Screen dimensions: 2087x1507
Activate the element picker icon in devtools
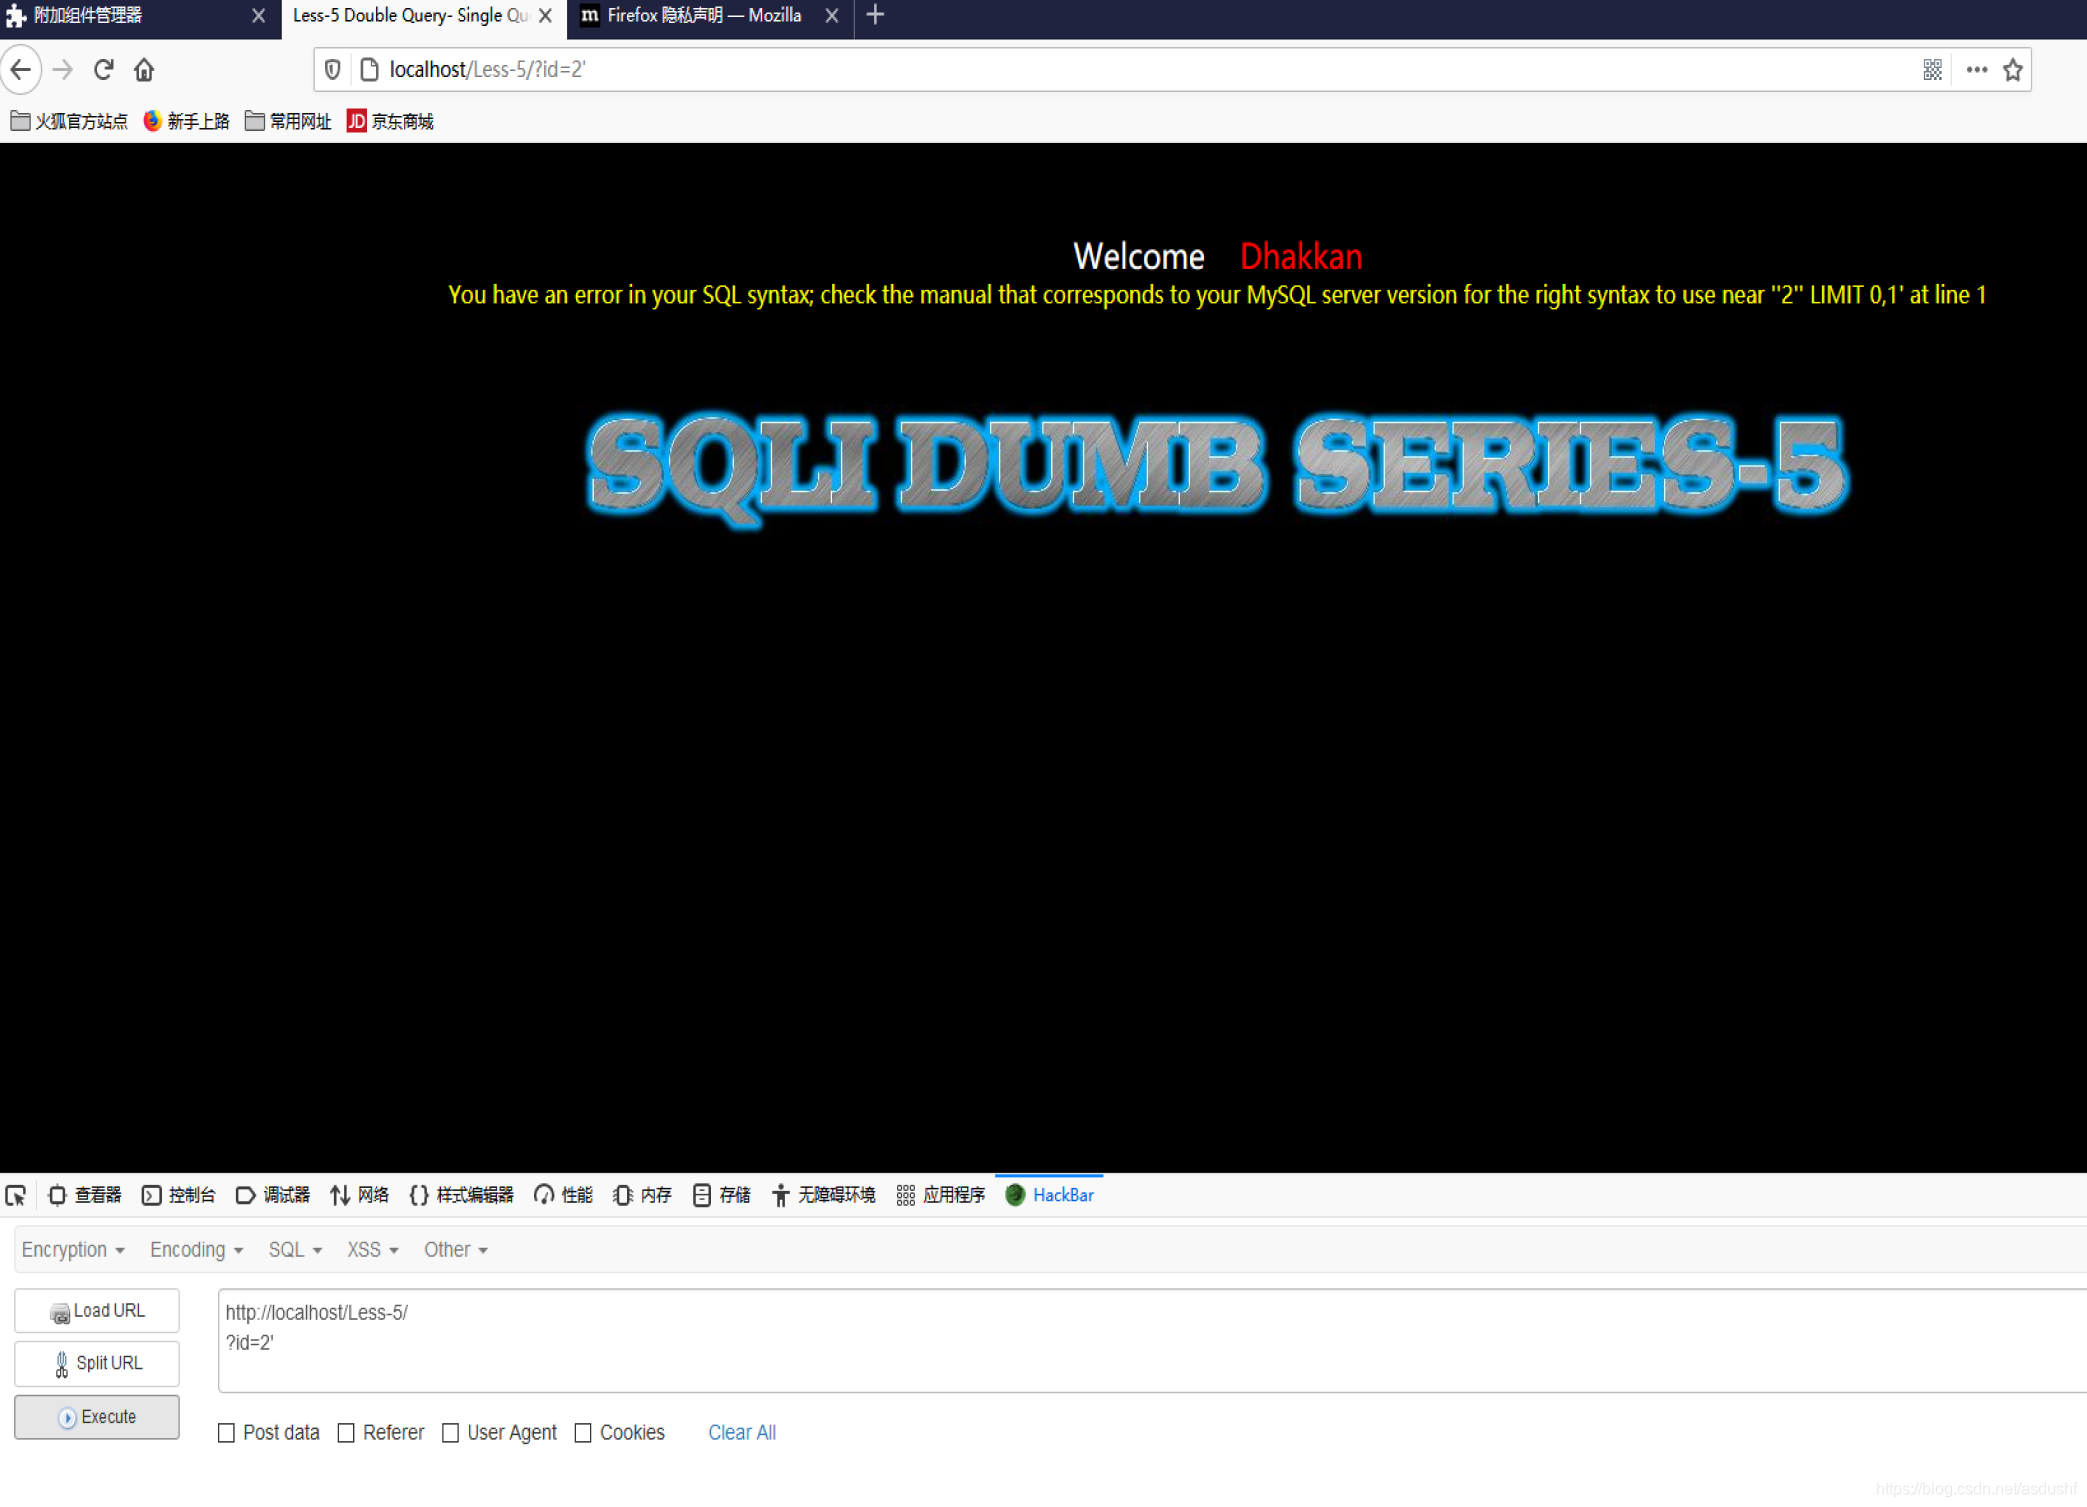click(x=16, y=1195)
